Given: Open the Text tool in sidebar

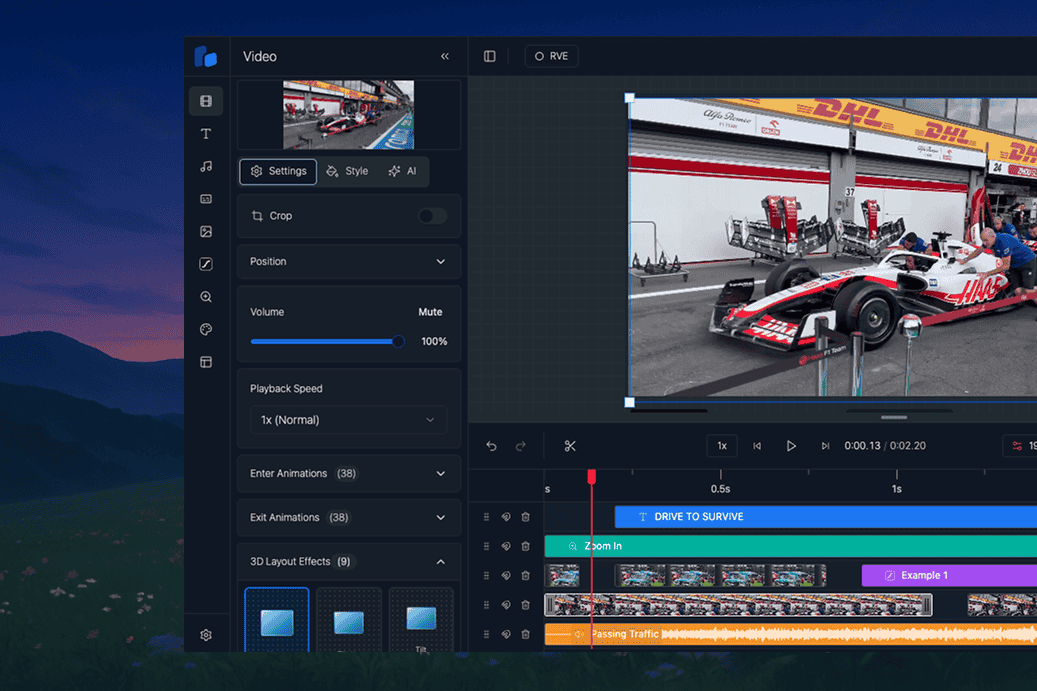Looking at the screenshot, I should coord(206,134).
